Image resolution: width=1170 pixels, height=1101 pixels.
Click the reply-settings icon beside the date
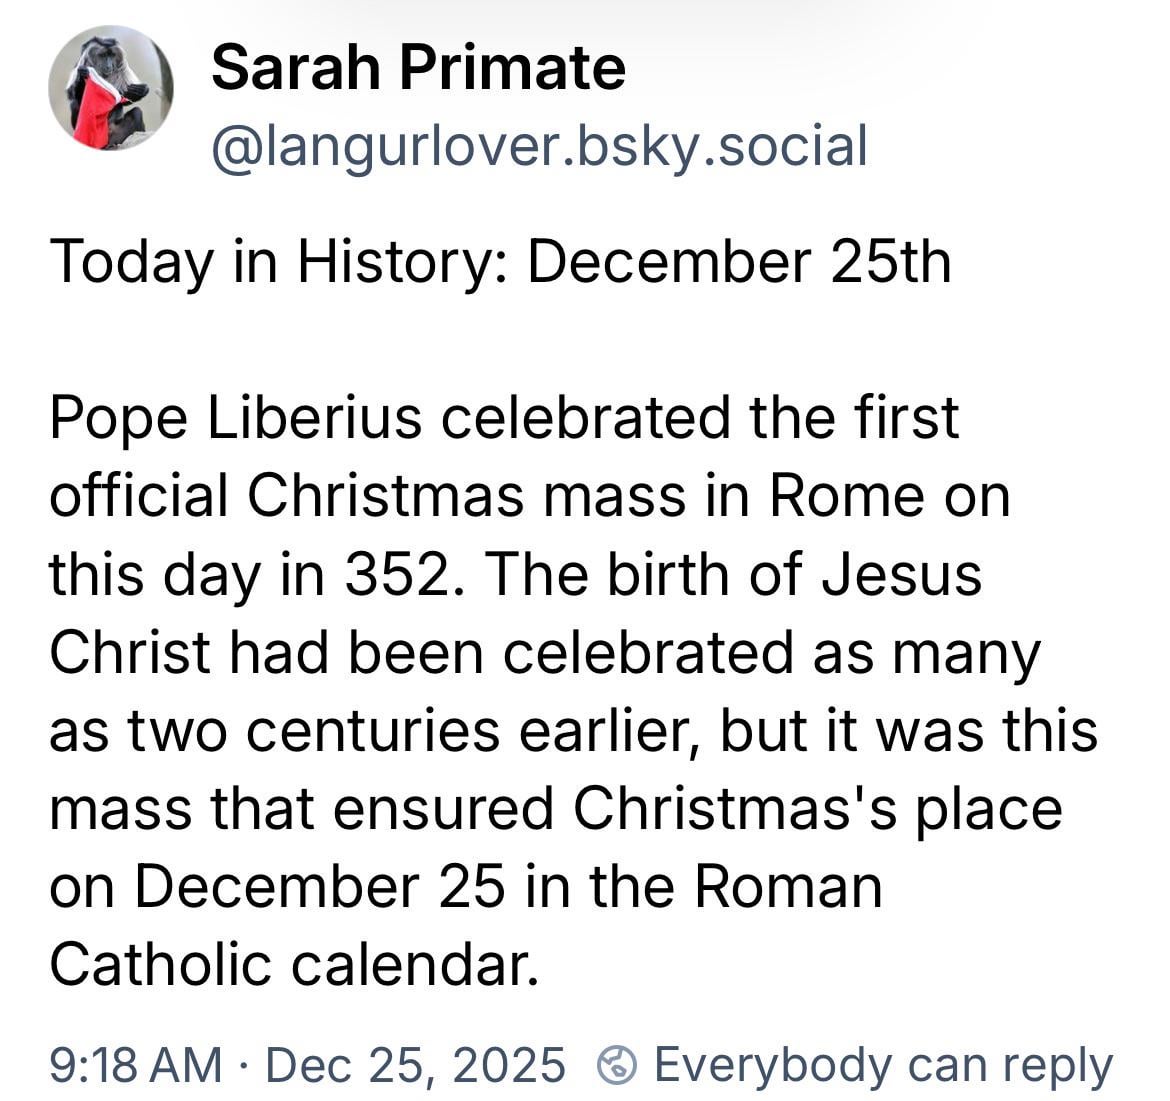click(x=616, y=1065)
